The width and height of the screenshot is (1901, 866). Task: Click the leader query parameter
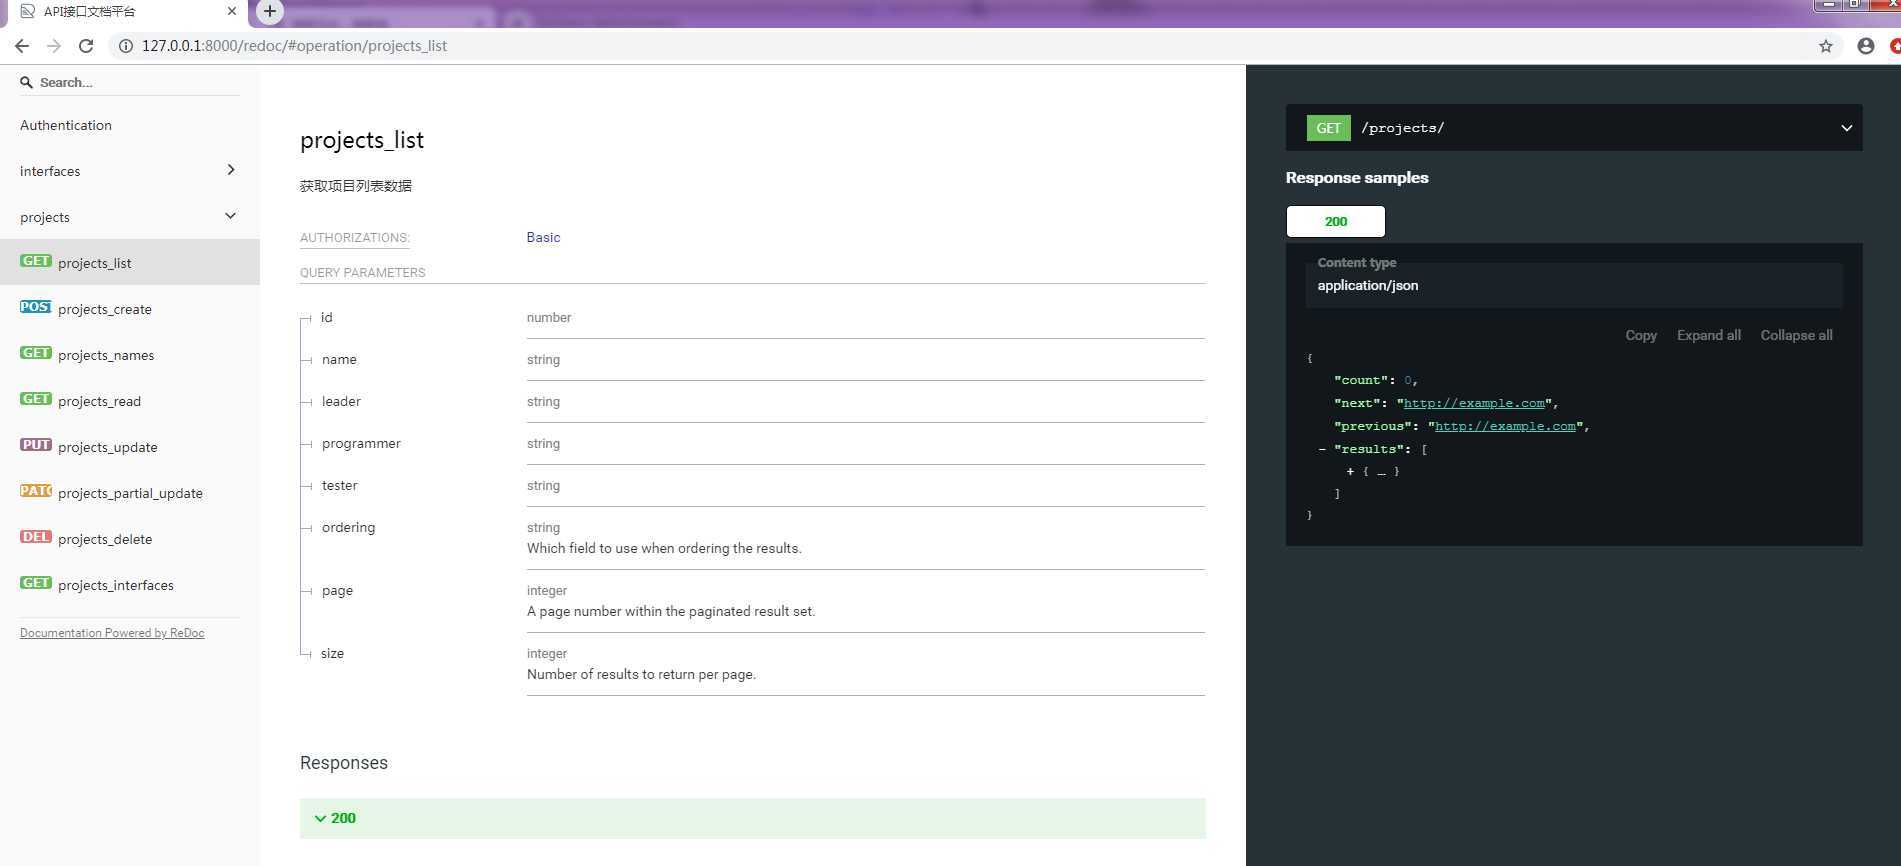[341, 401]
